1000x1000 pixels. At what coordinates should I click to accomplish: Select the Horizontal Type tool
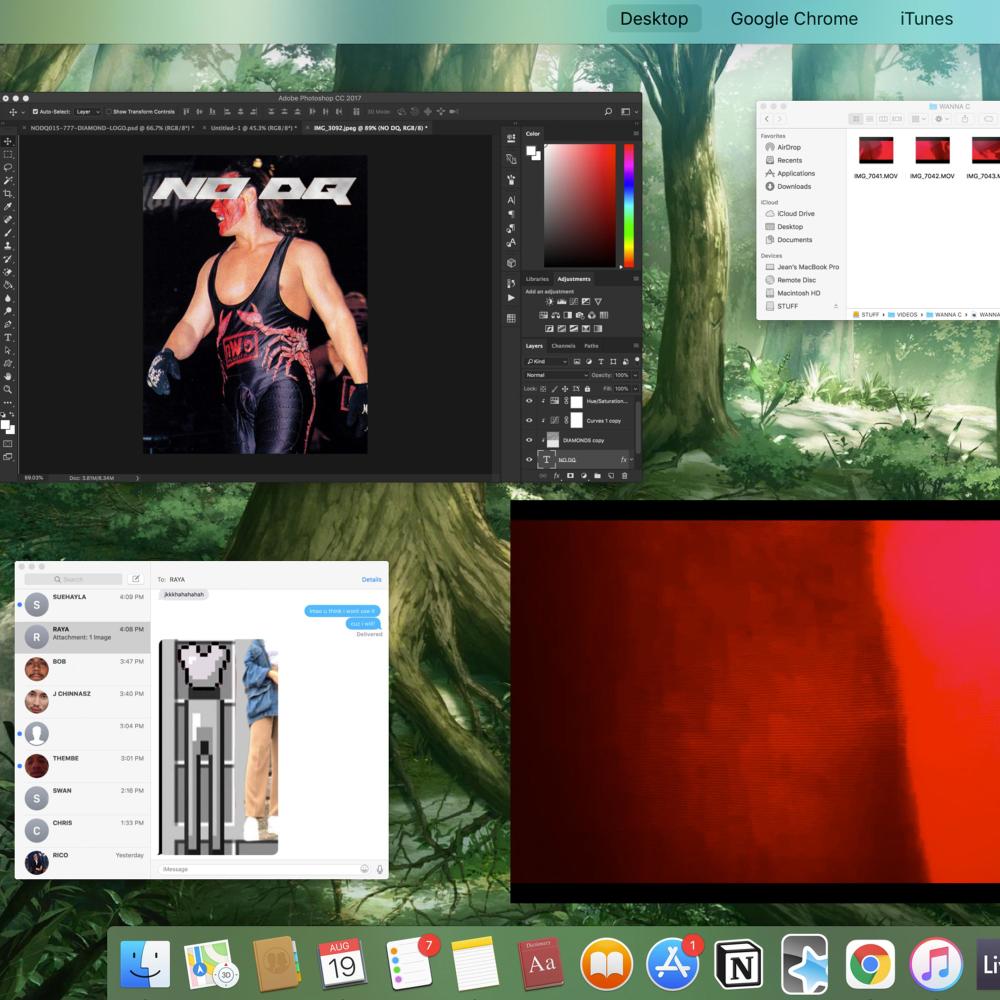(x=8, y=337)
